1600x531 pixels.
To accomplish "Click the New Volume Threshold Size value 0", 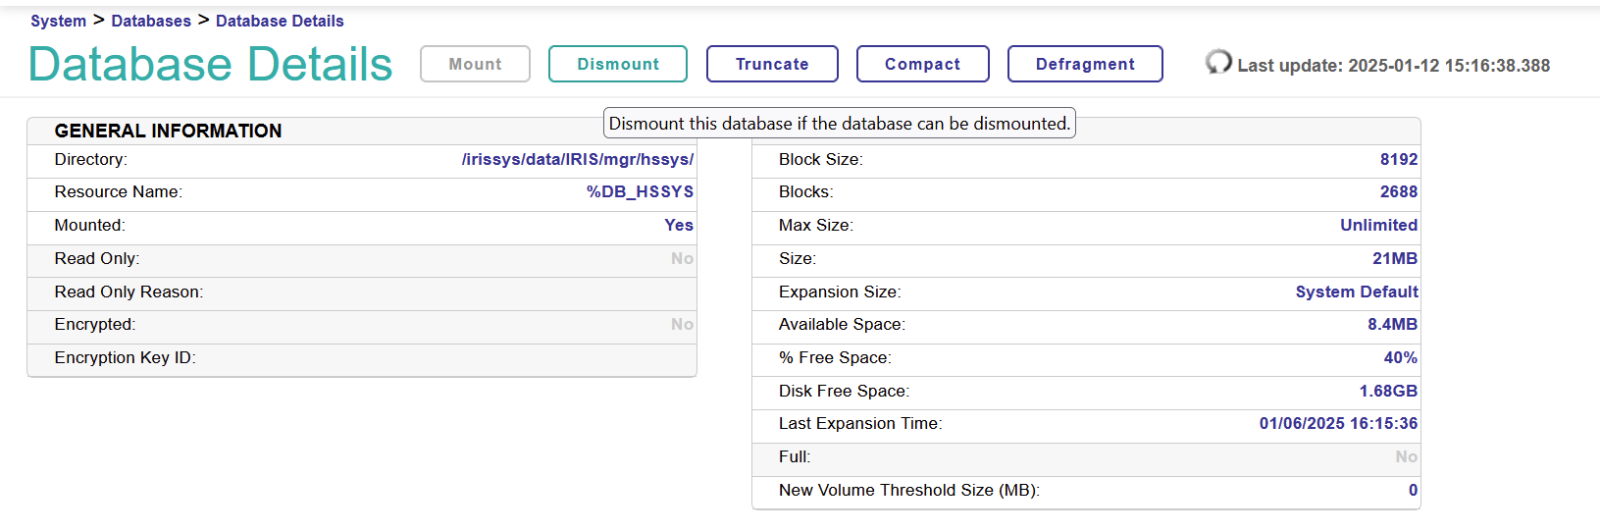I will coord(1412,490).
